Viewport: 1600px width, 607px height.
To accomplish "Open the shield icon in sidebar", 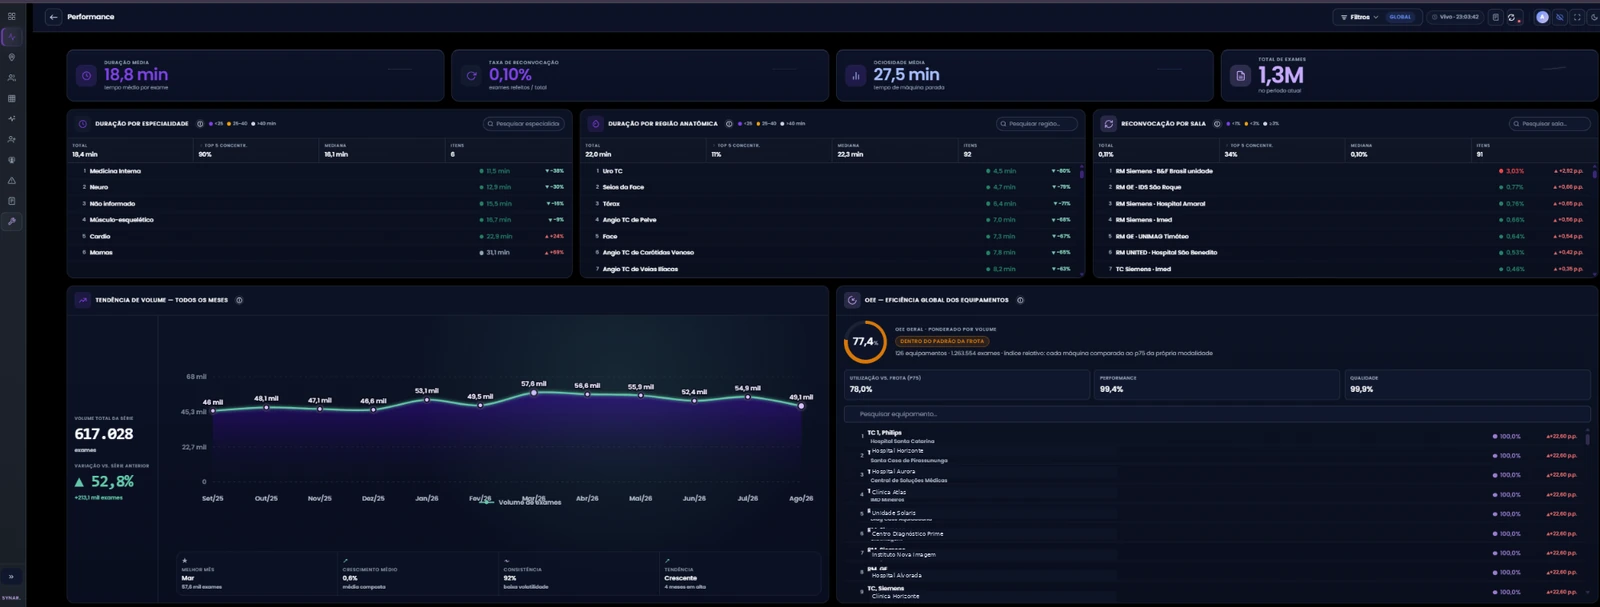I will [x=12, y=160].
